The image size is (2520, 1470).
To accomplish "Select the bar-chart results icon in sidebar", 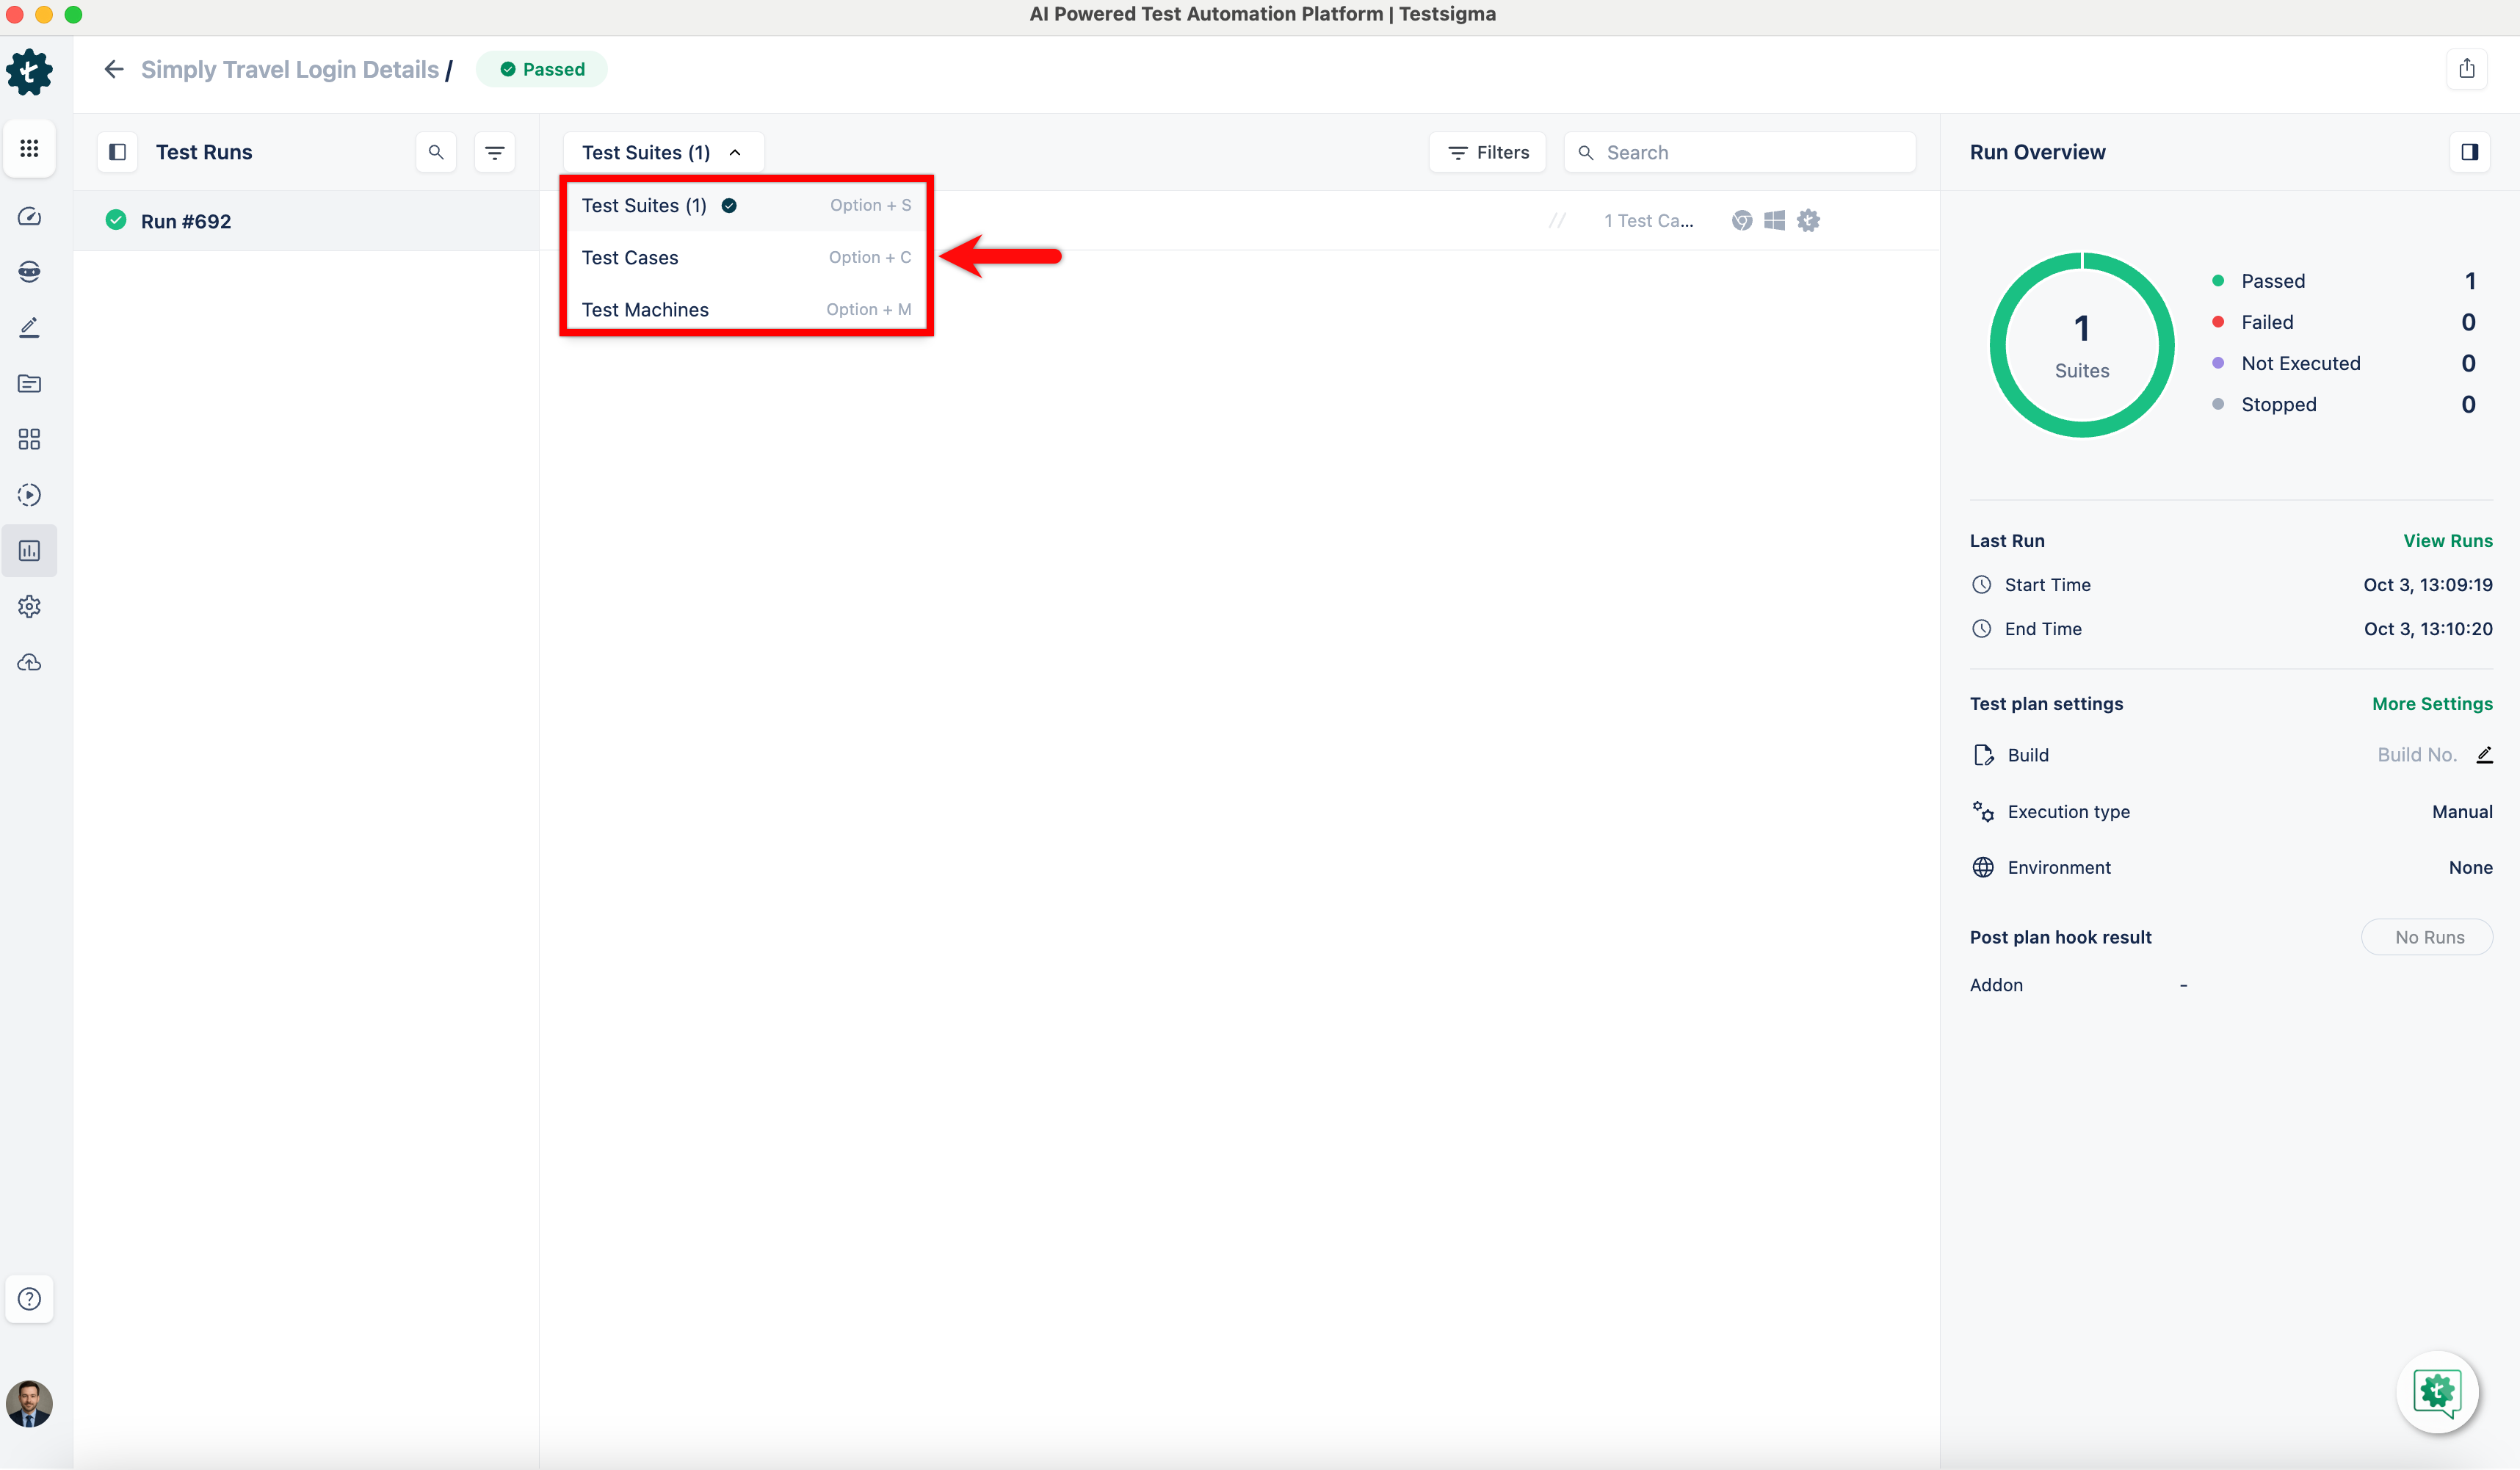I will click(29, 550).
